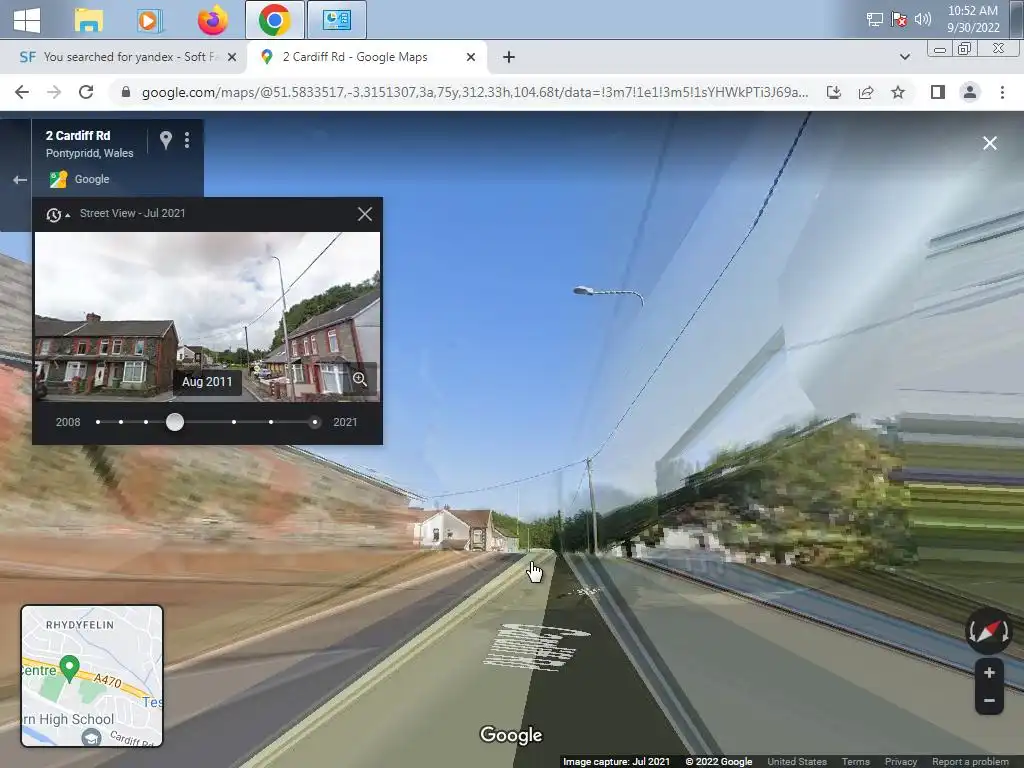Open the Chrome profile avatar menu

click(x=970, y=92)
